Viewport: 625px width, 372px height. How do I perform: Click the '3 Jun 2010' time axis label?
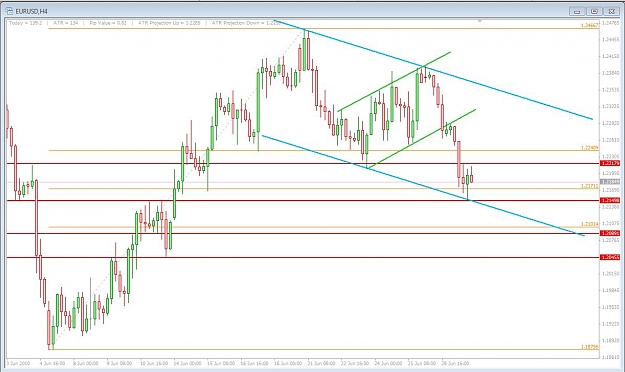18,364
